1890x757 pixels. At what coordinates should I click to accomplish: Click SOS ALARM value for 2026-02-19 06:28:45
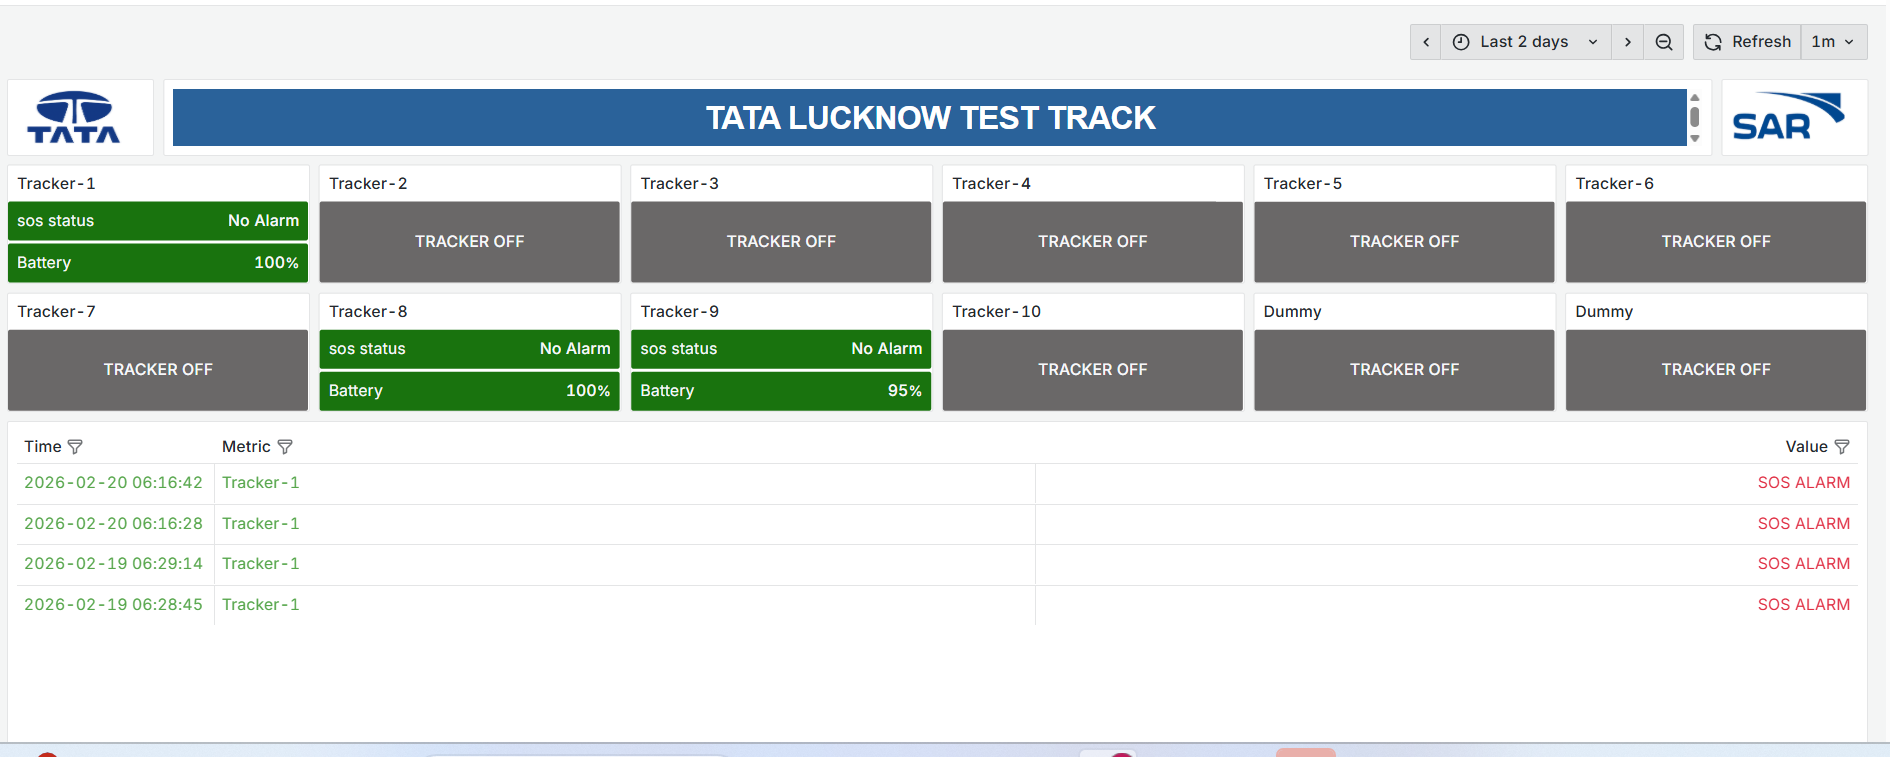[x=1803, y=605]
